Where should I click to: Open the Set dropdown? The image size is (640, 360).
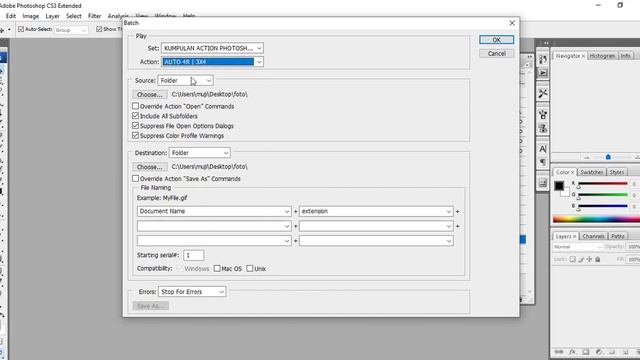(212, 48)
